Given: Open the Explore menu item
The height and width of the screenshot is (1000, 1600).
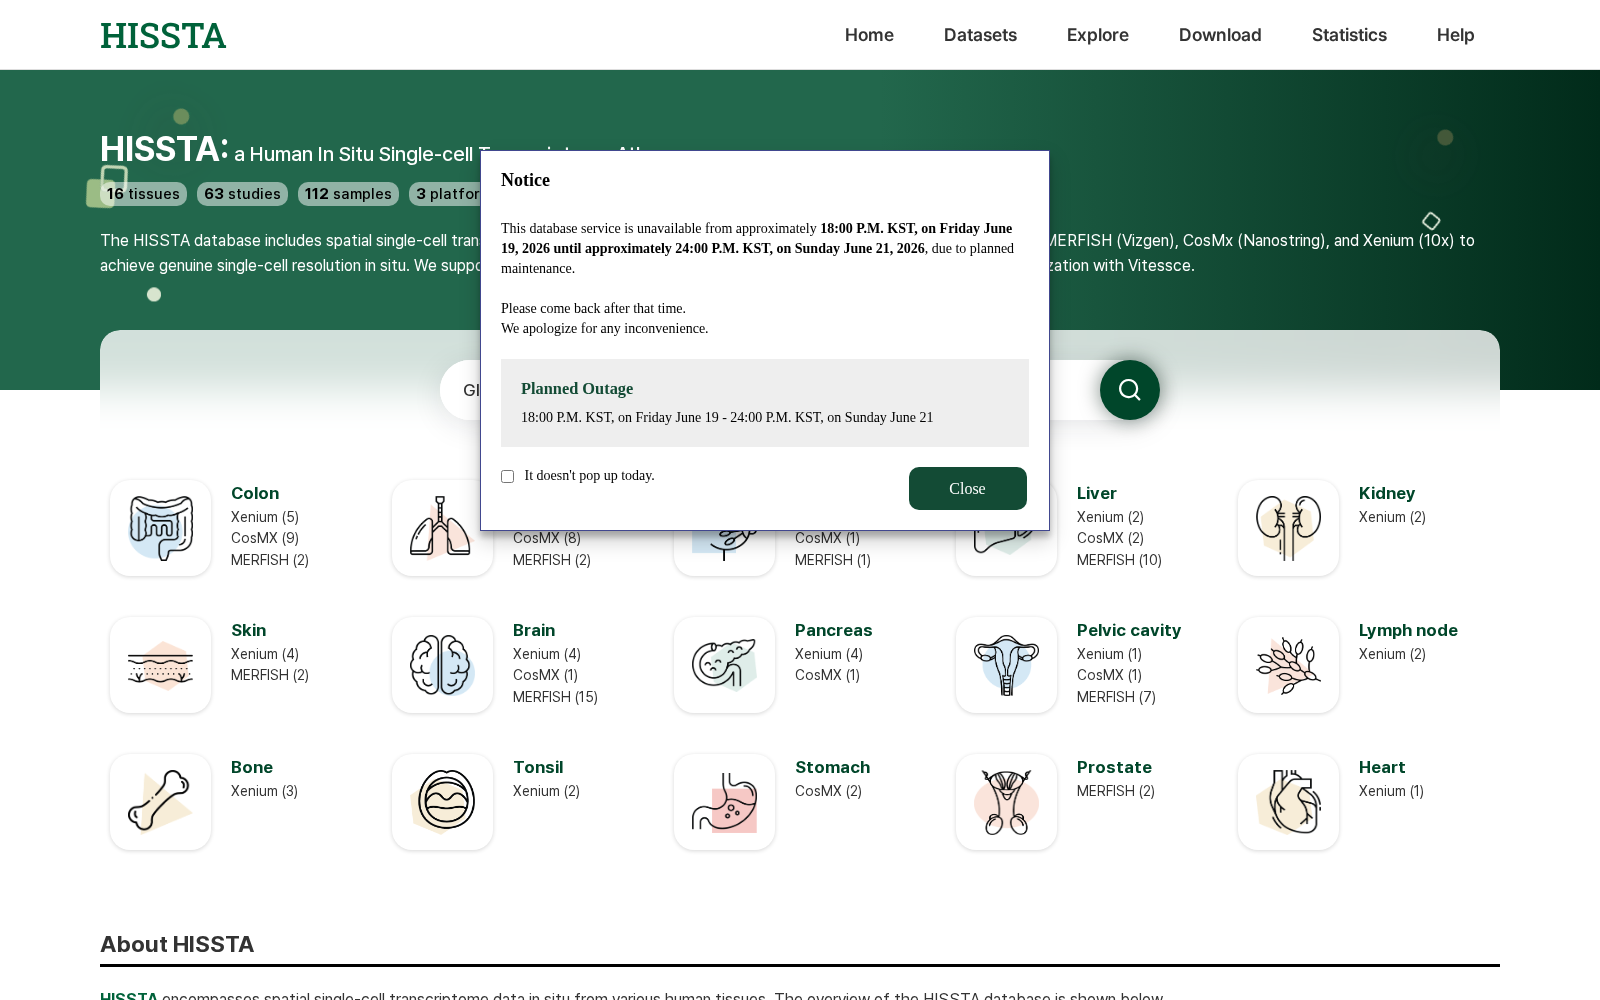Looking at the screenshot, I should tap(1098, 35).
